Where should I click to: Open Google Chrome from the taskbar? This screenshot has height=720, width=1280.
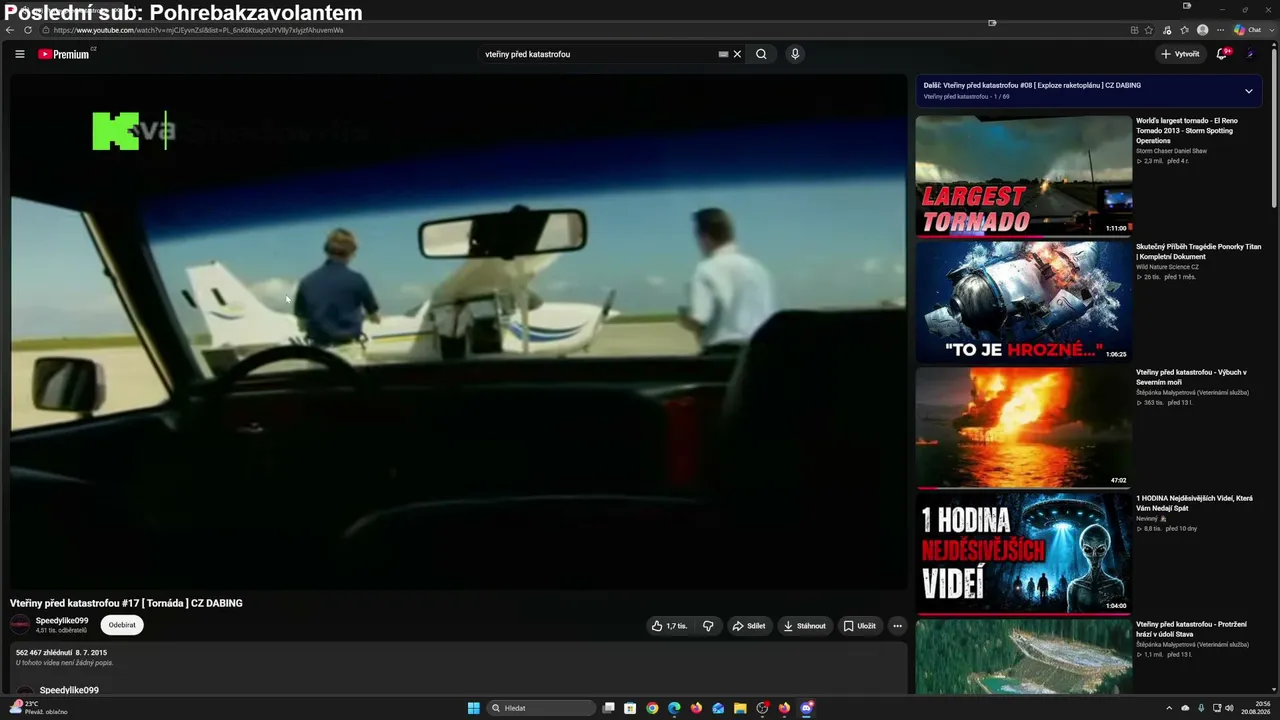[652, 708]
